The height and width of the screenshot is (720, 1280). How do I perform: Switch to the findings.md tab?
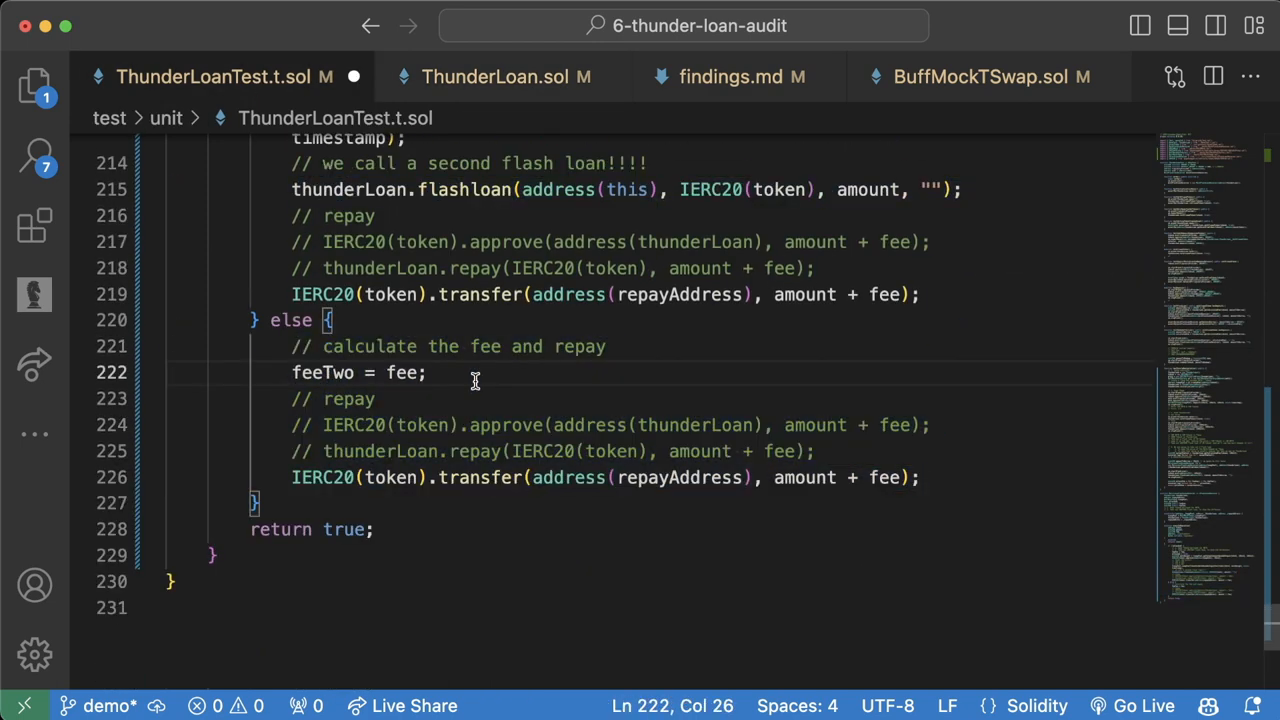[x=730, y=77]
